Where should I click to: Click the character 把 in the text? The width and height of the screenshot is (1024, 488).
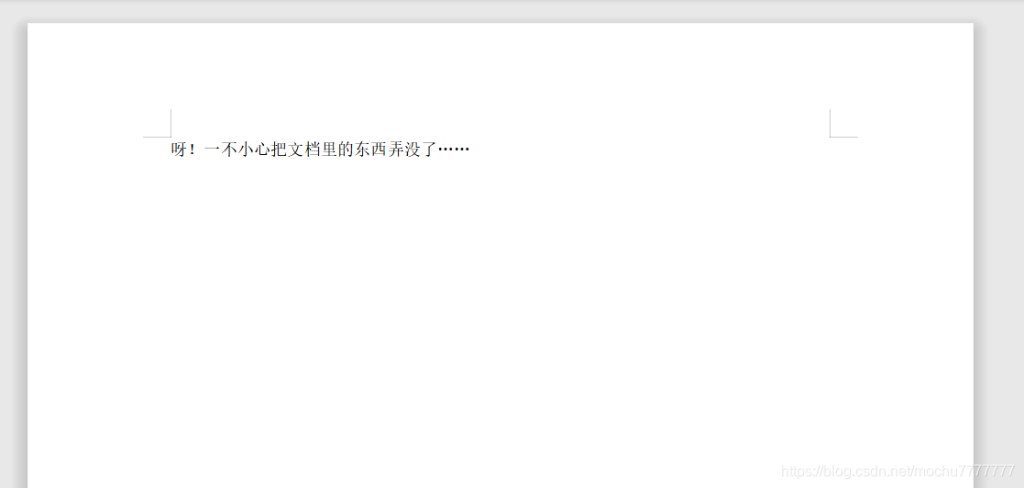278,150
